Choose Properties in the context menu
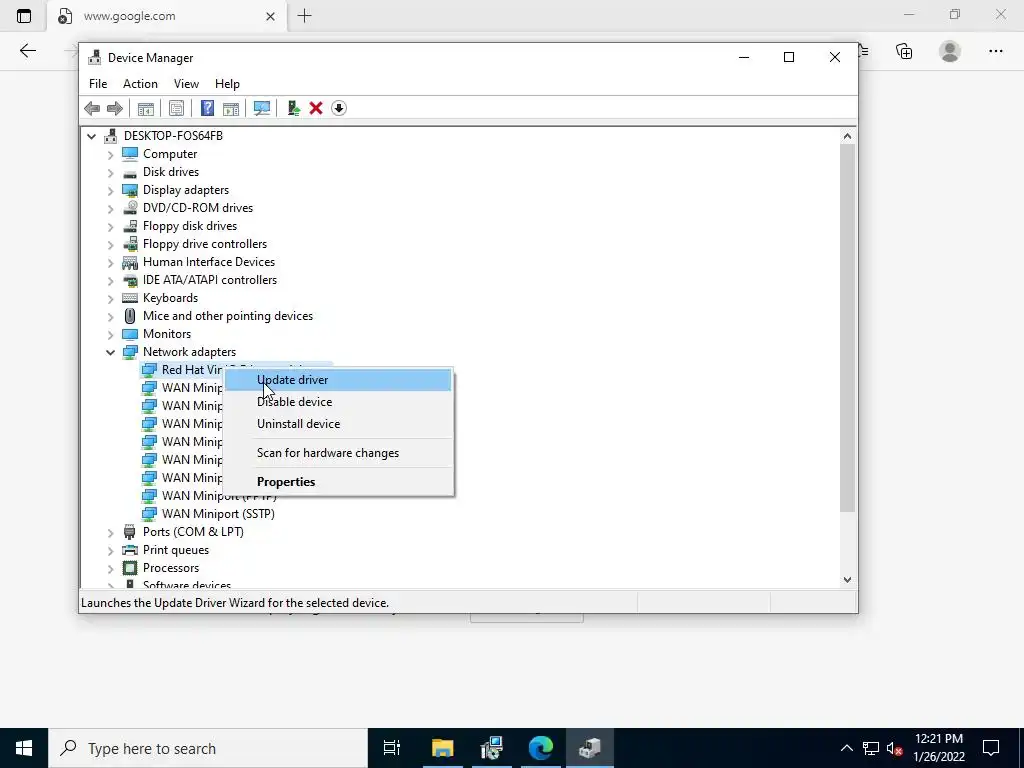 point(338,481)
